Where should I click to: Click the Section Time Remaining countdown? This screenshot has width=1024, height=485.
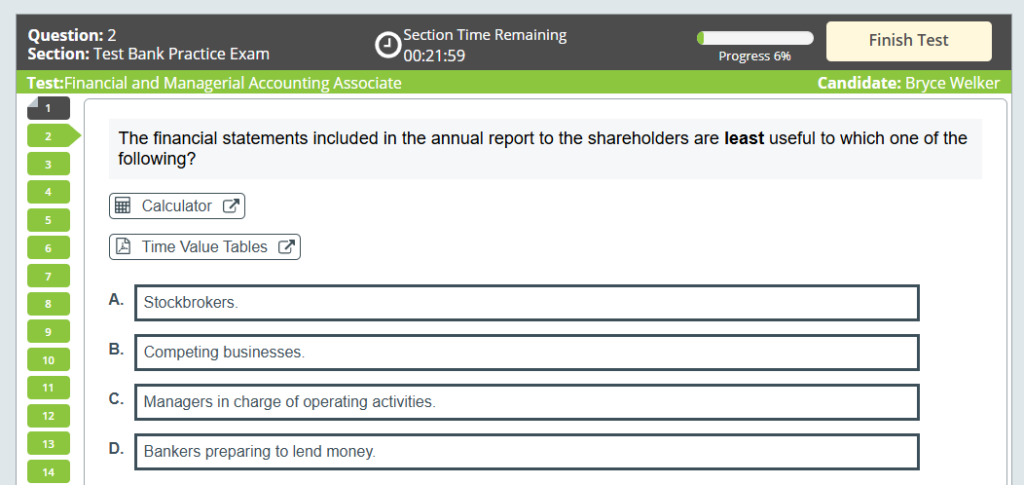tap(434, 56)
